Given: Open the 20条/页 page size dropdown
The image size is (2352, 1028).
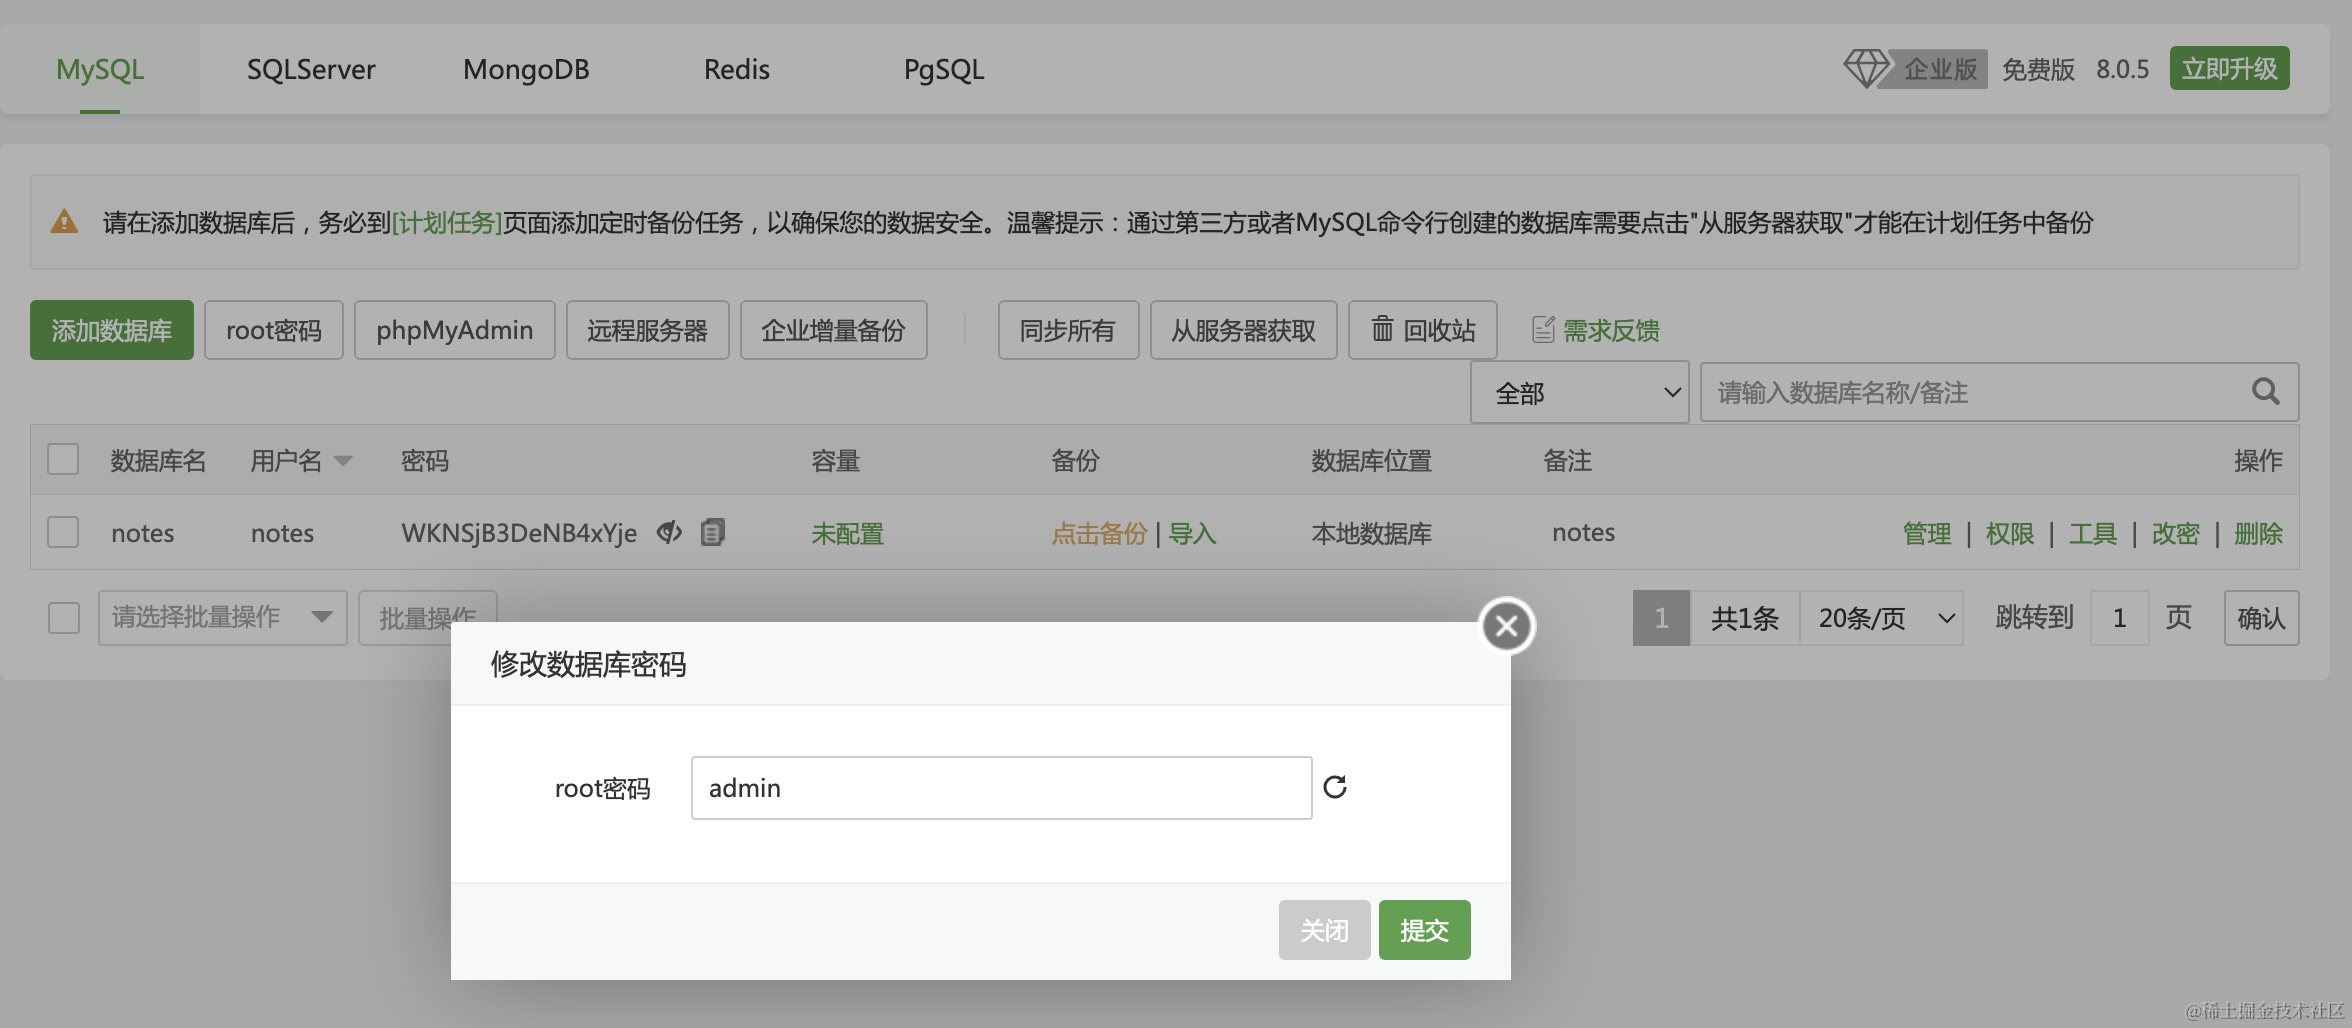Looking at the screenshot, I should coord(1881,618).
